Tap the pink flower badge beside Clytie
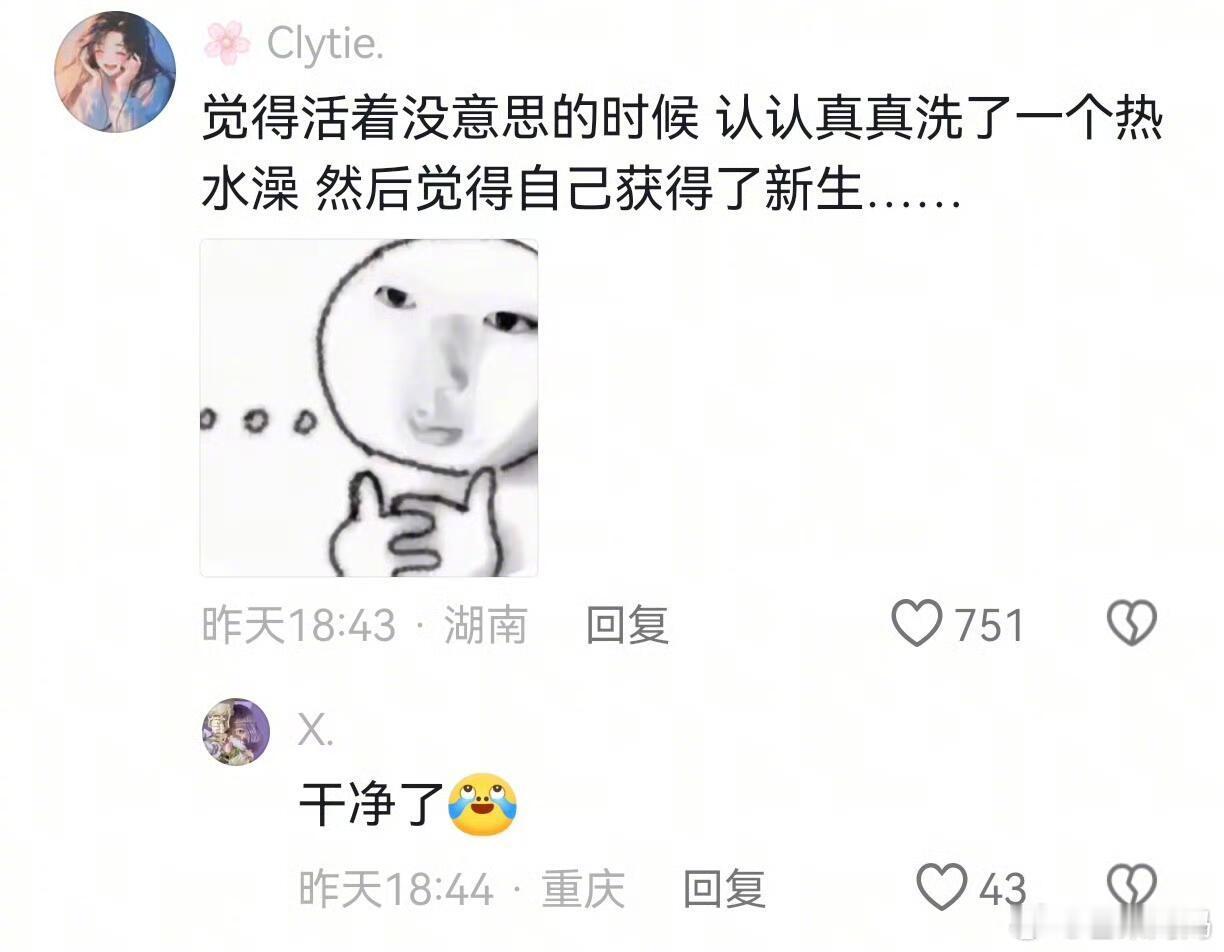 pos(227,43)
